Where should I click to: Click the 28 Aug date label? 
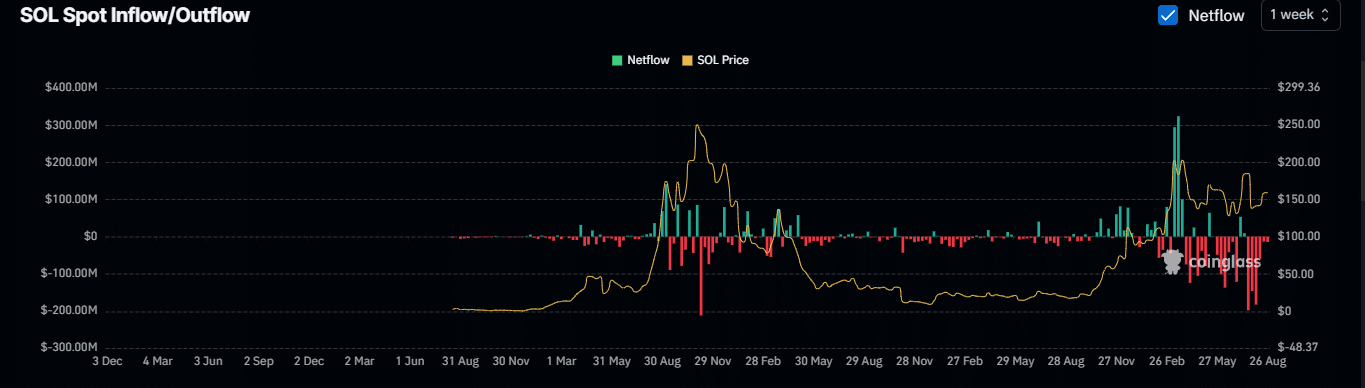coord(1067,362)
